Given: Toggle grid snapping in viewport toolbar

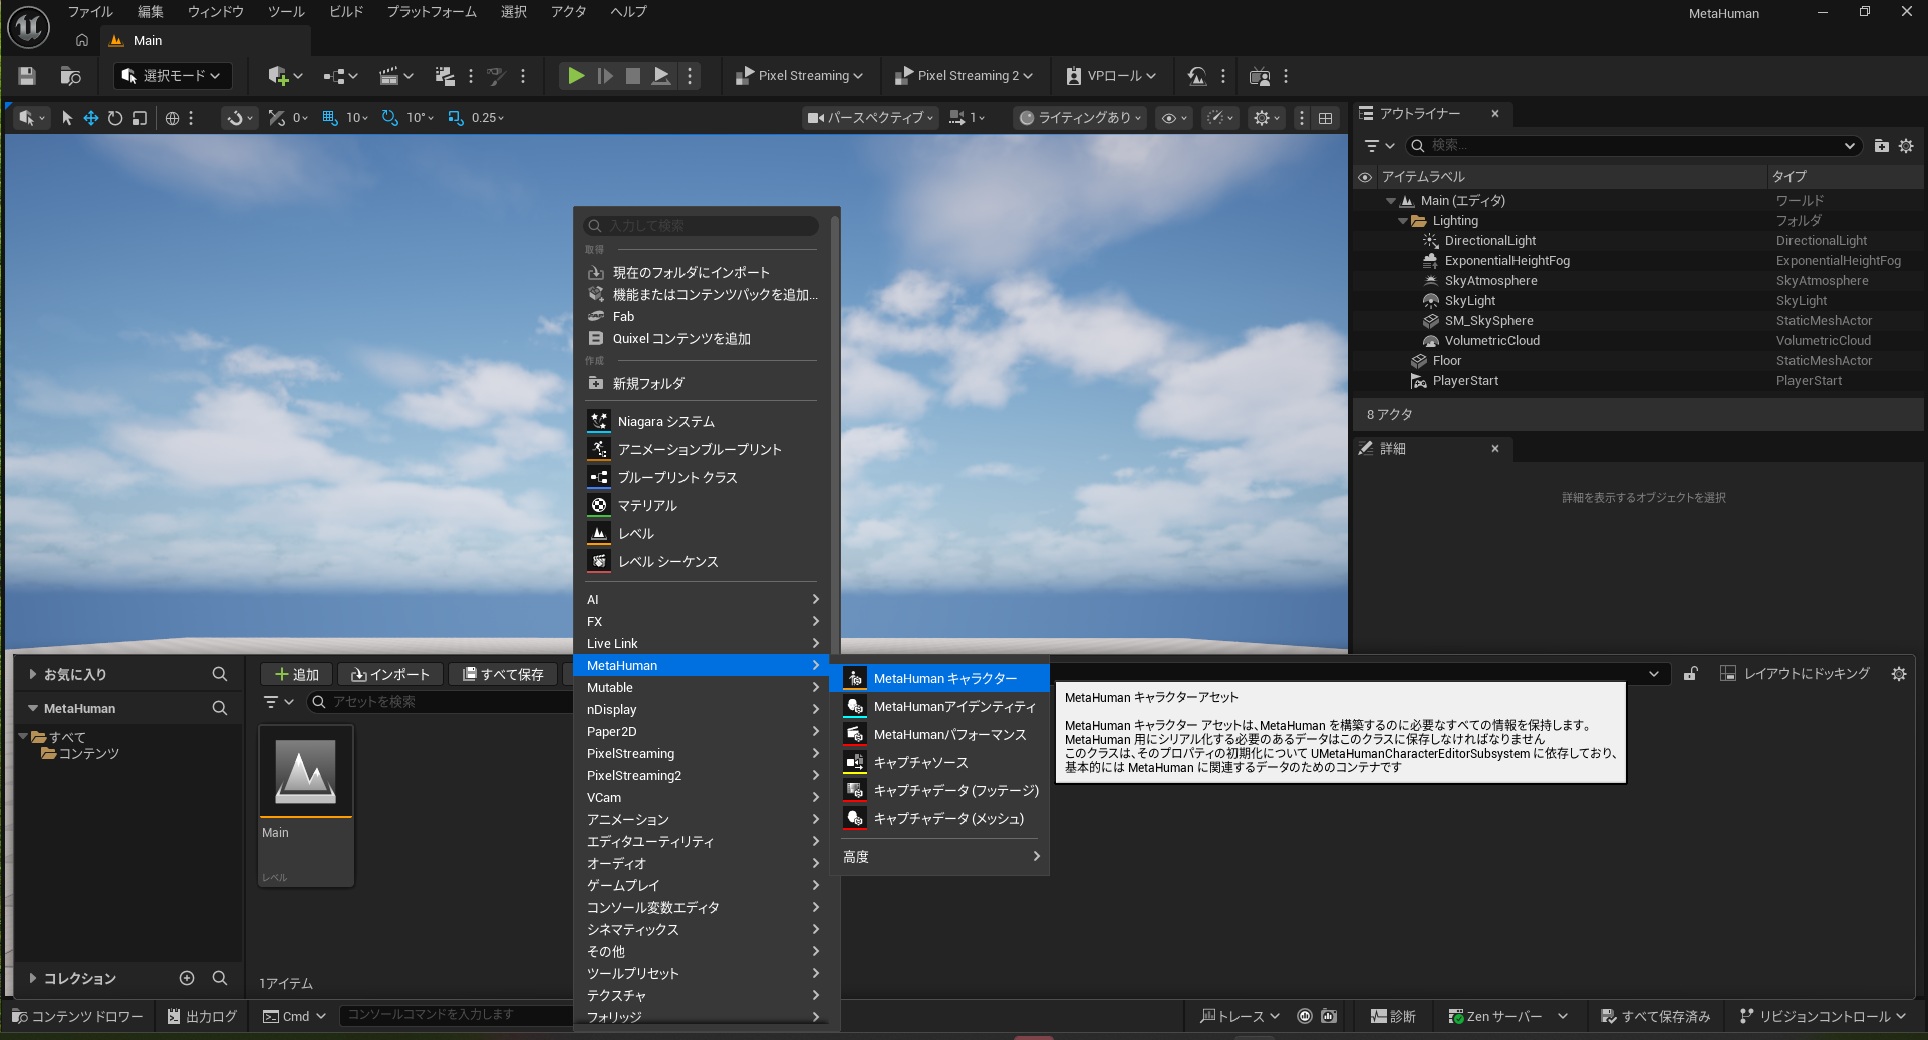Looking at the screenshot, I should click(330, 118).
